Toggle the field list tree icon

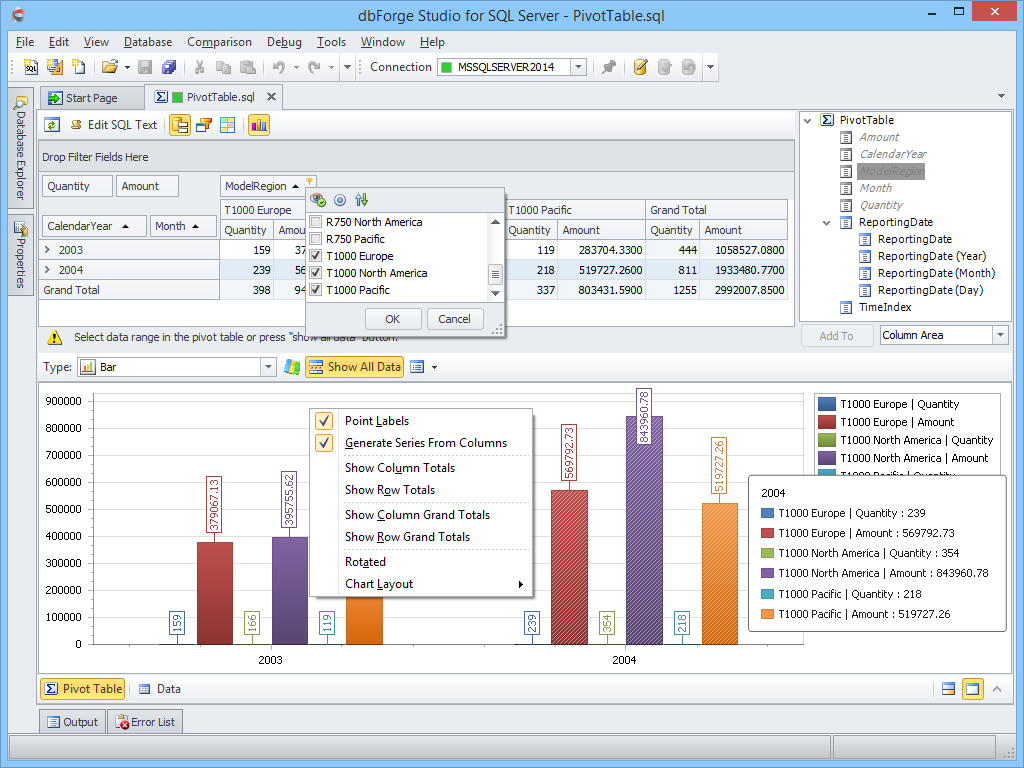coord(180,125)
